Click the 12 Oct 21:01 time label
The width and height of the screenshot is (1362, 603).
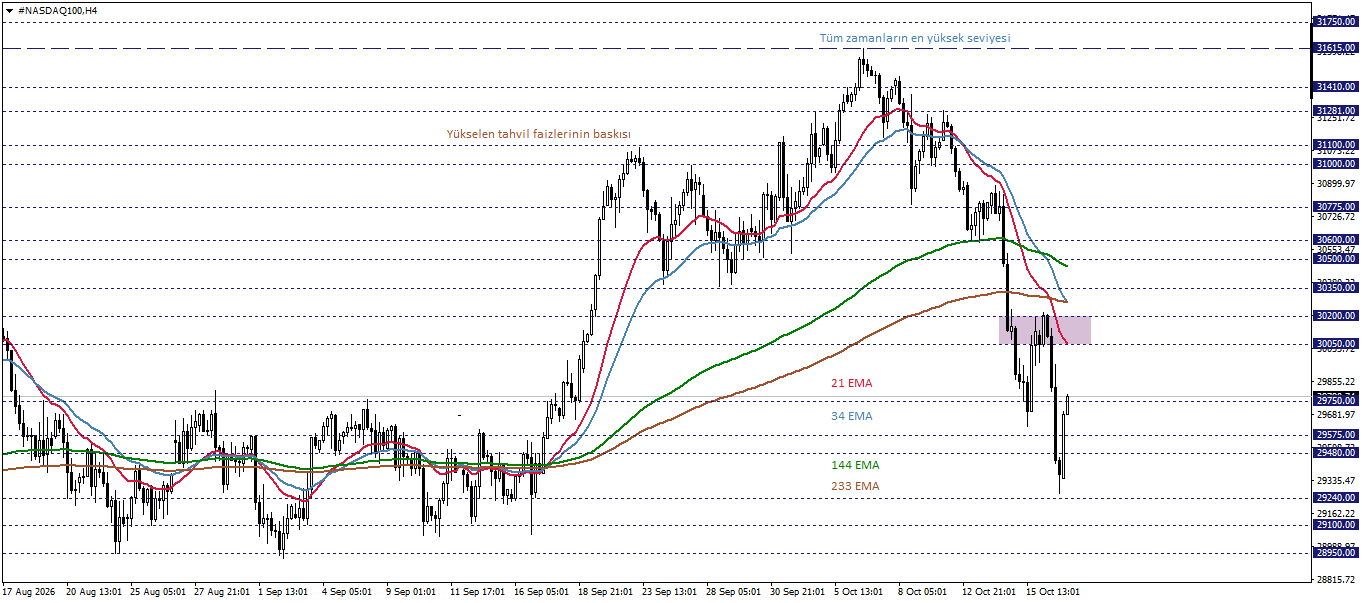[989, 592]
